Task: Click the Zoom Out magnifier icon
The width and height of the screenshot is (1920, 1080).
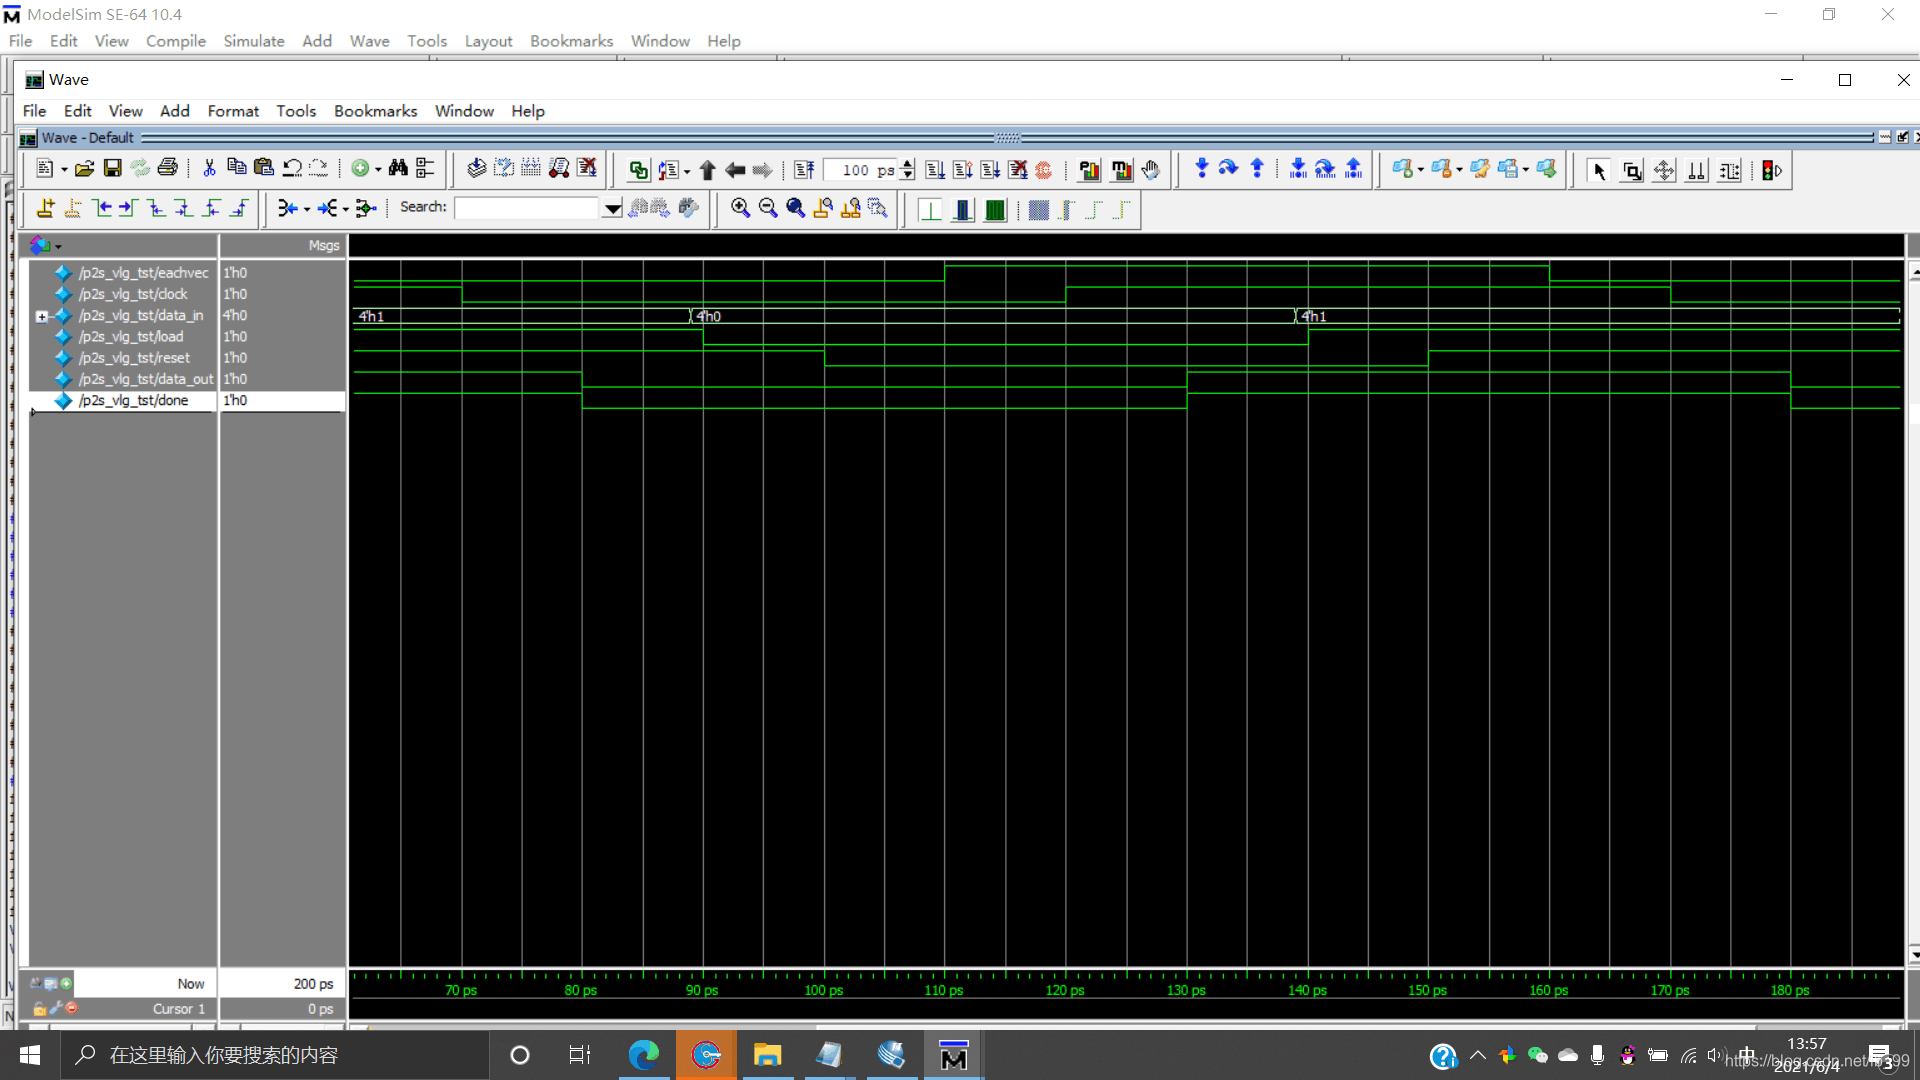Action: (x=768, y=208)
